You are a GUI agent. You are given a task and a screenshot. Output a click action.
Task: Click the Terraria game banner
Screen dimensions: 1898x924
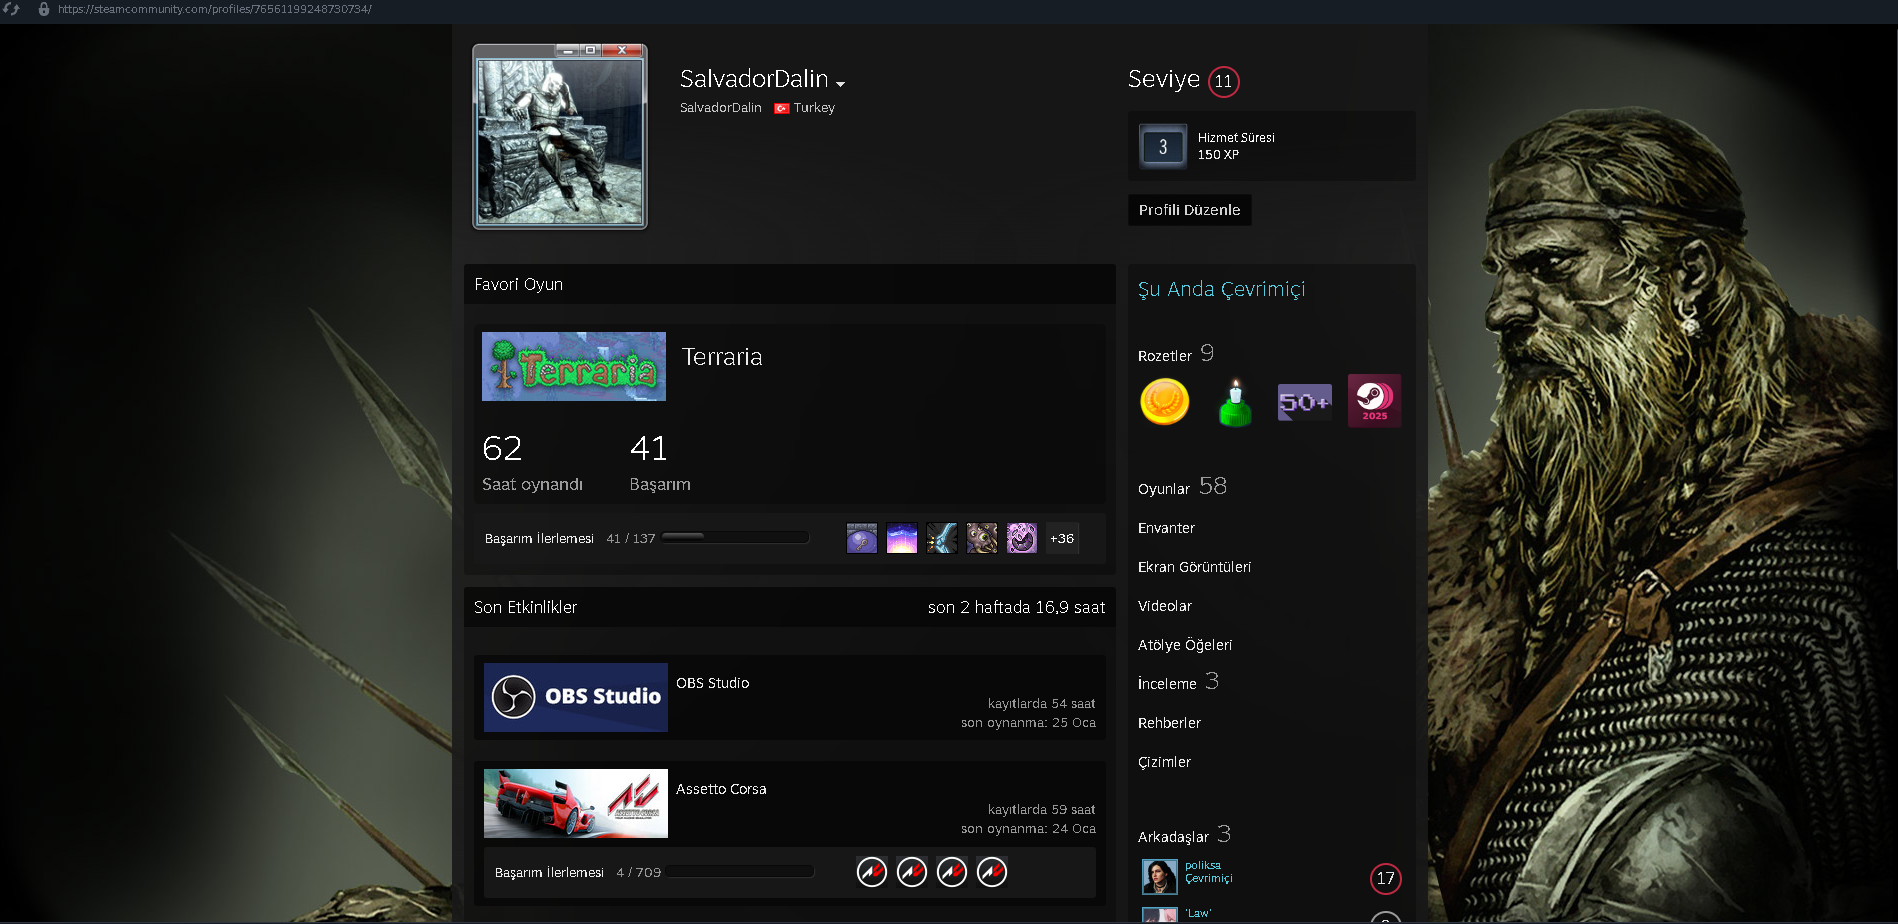pyautogui.click(x=574, y=367)
